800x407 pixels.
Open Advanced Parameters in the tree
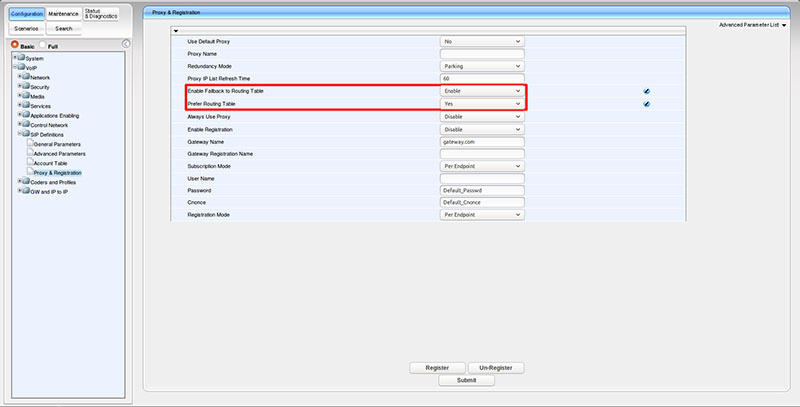coord(60,154)
